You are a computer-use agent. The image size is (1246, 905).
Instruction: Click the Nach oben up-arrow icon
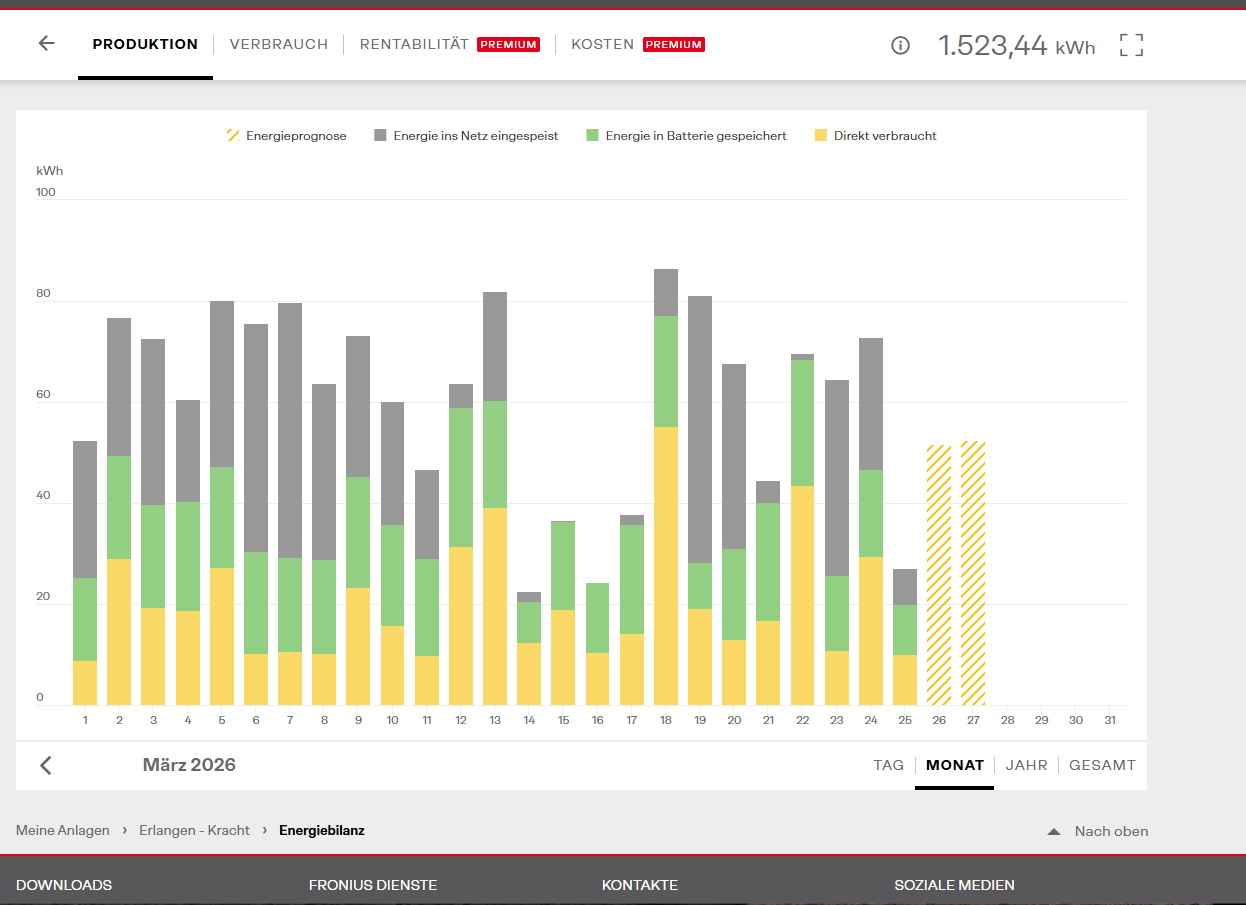(1053, 831)
